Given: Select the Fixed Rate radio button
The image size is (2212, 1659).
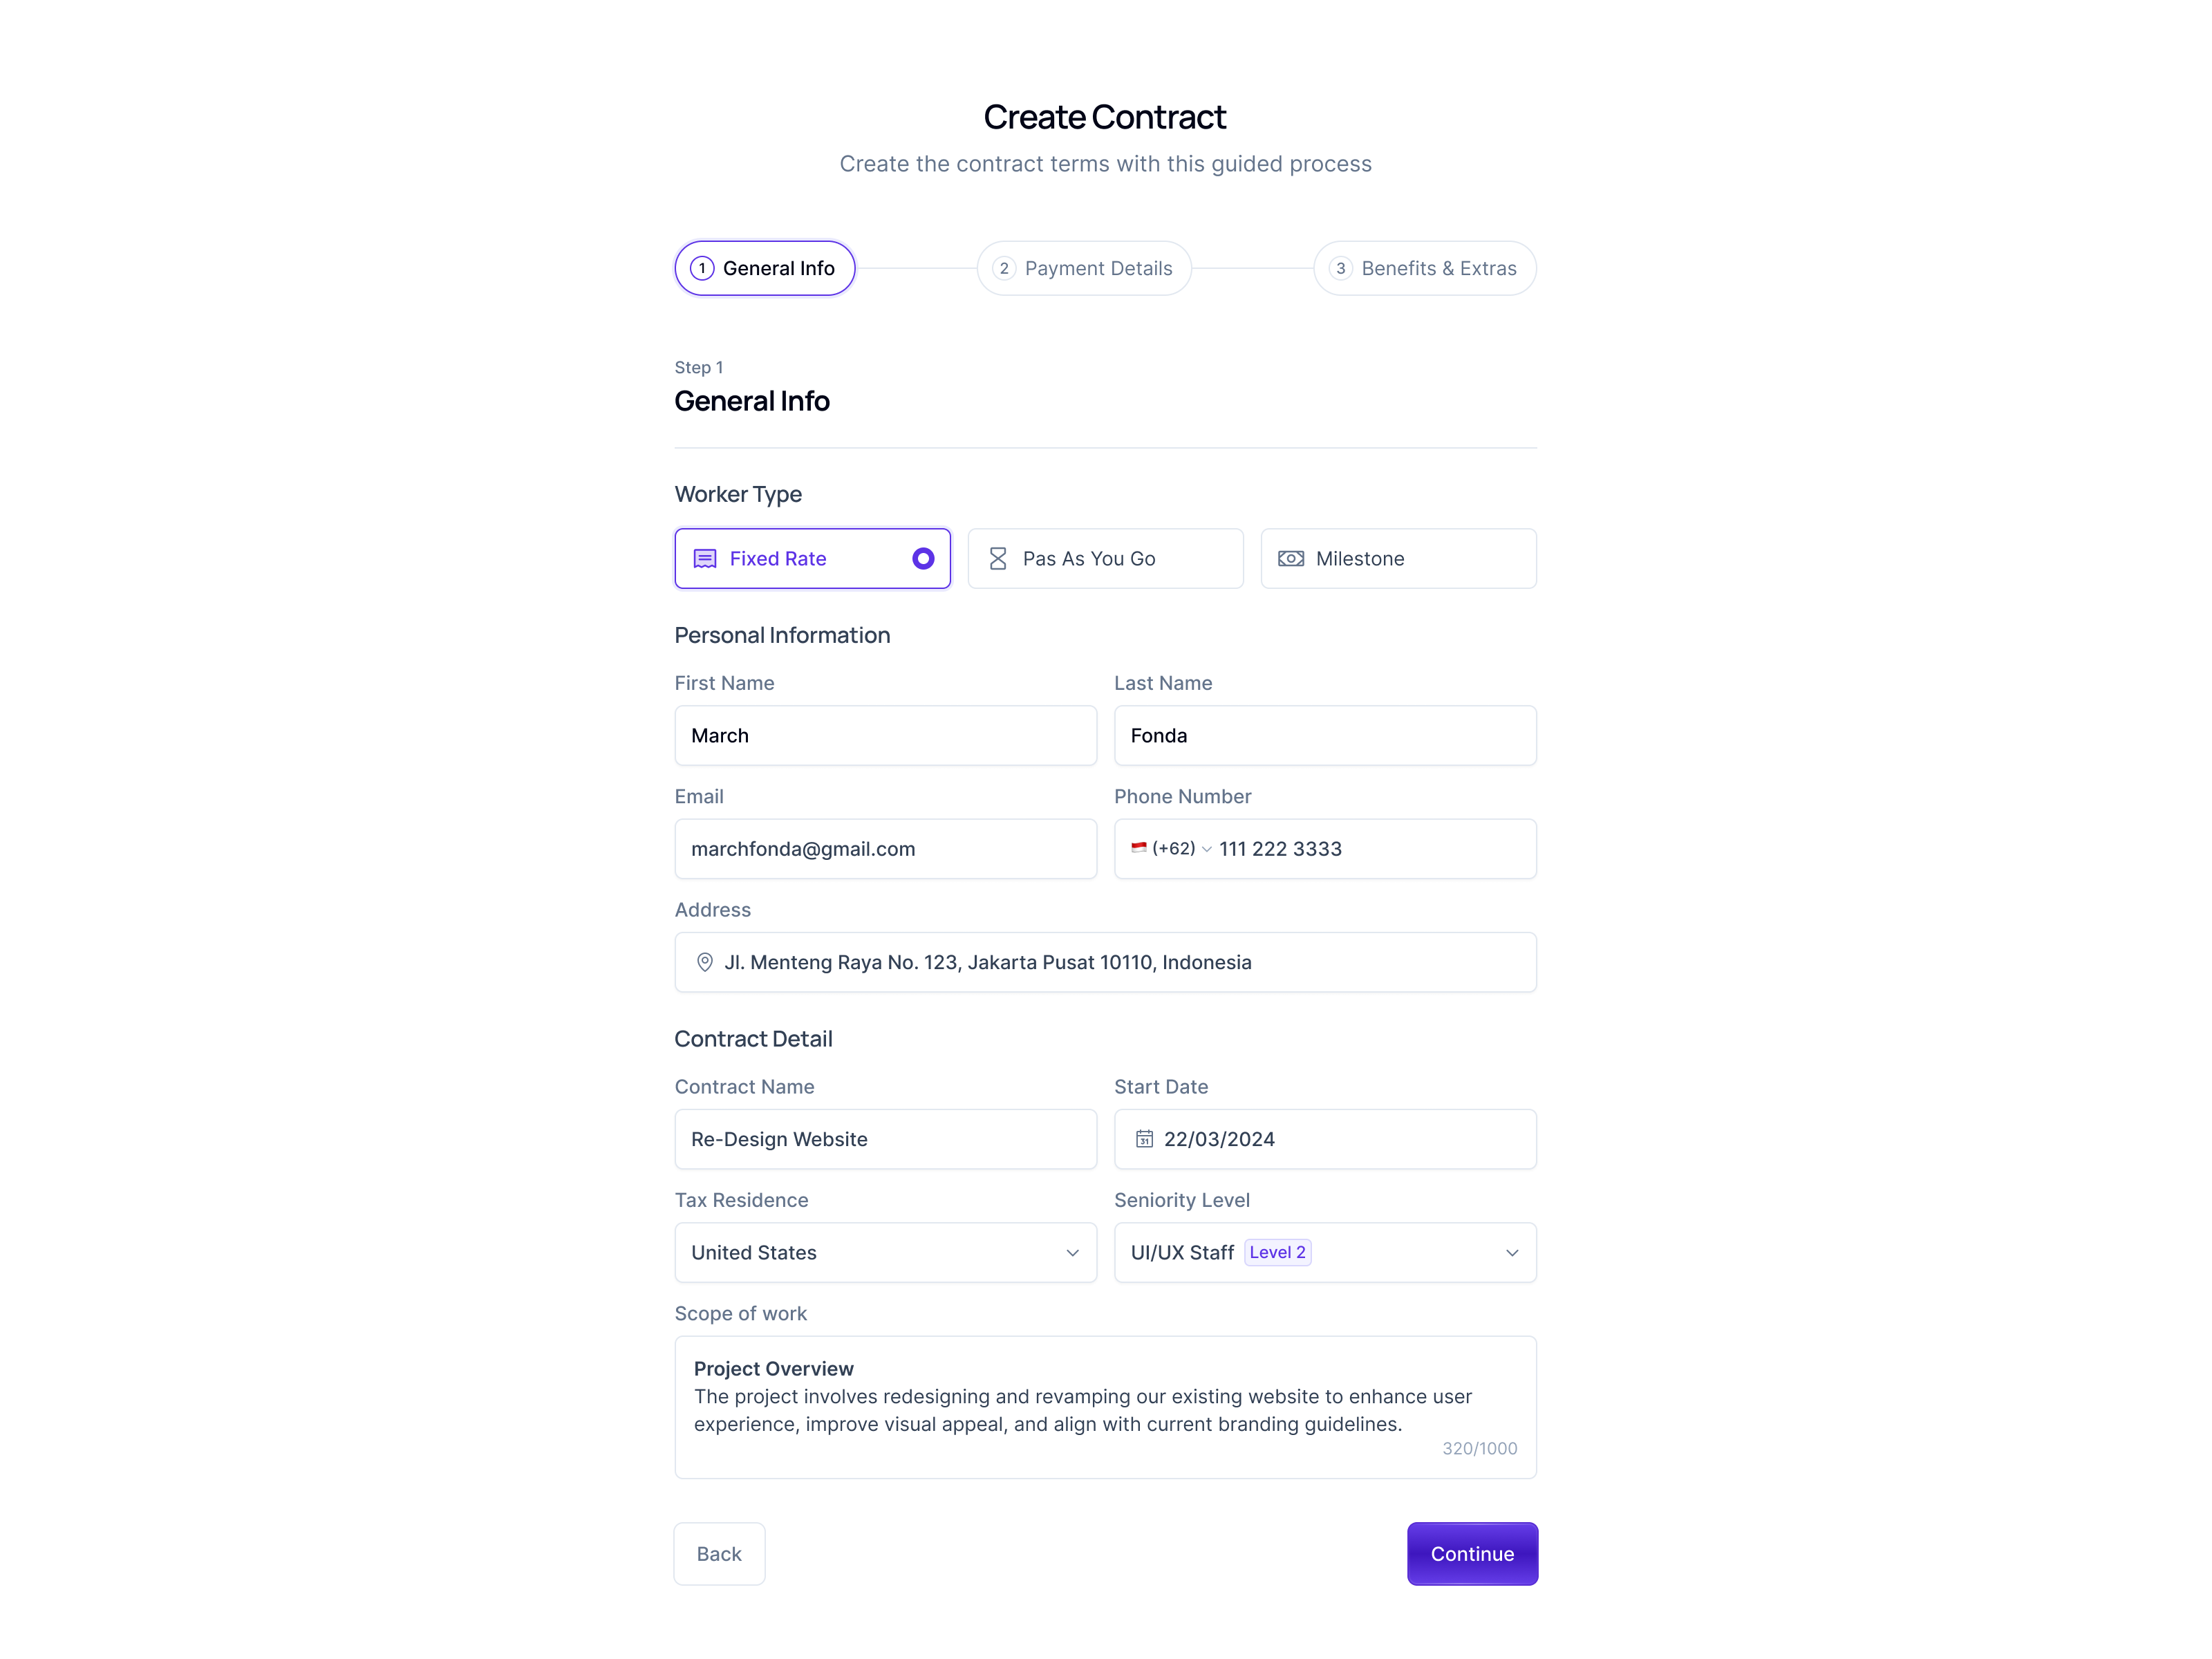Looking at the screenshot, I should pos(922,558).
